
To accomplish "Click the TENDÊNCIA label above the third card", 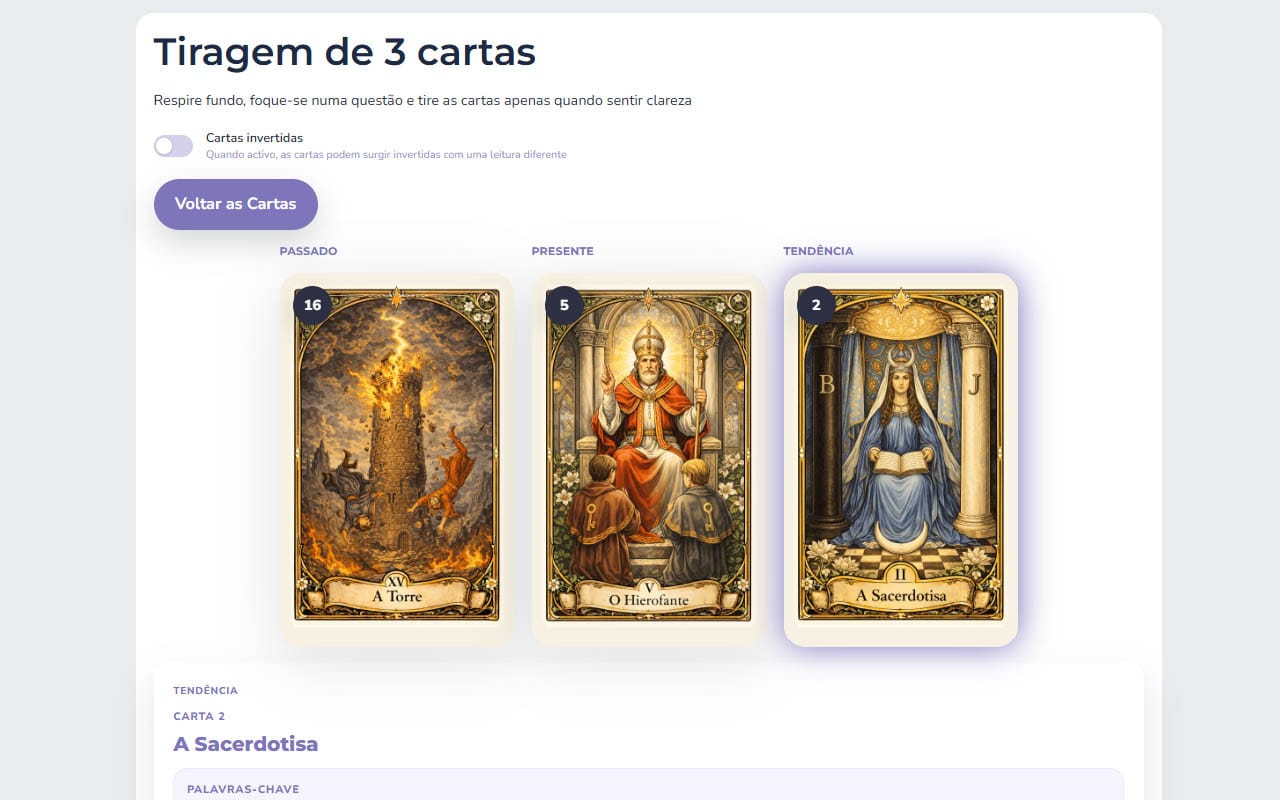I will pyautogui.click(x=818, y=251).
